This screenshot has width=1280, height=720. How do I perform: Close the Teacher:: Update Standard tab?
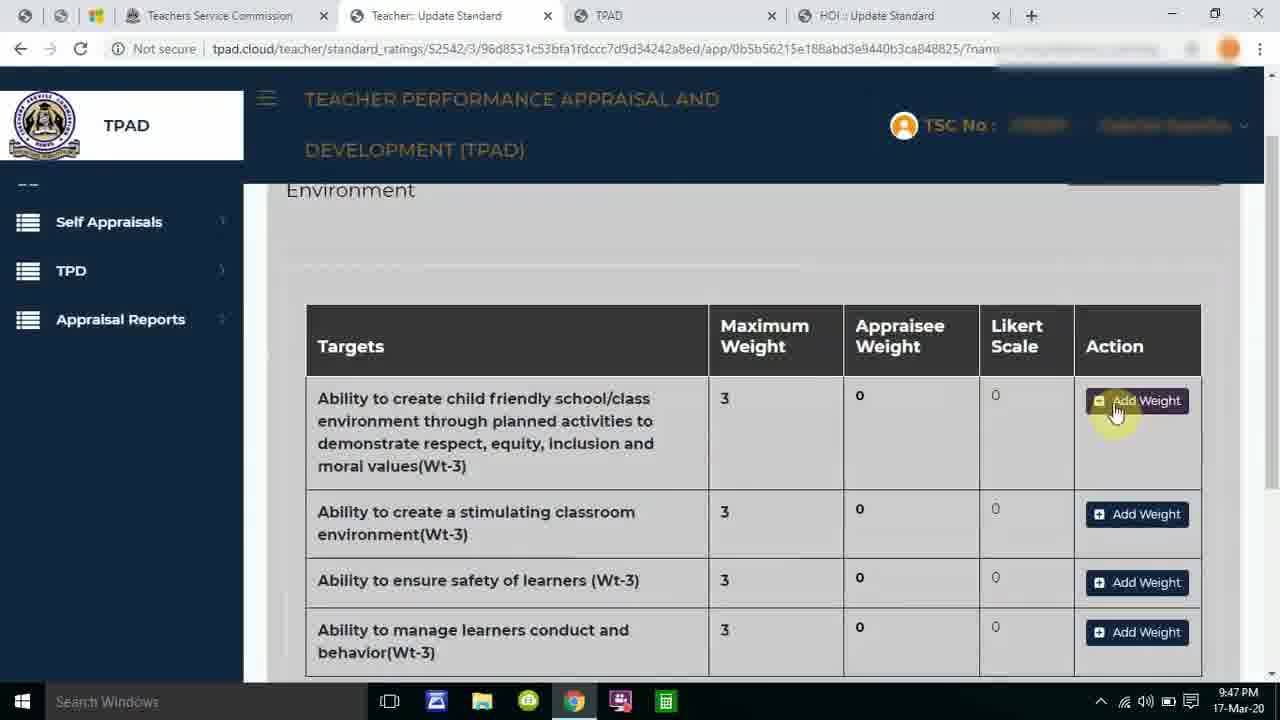point(547,16)
